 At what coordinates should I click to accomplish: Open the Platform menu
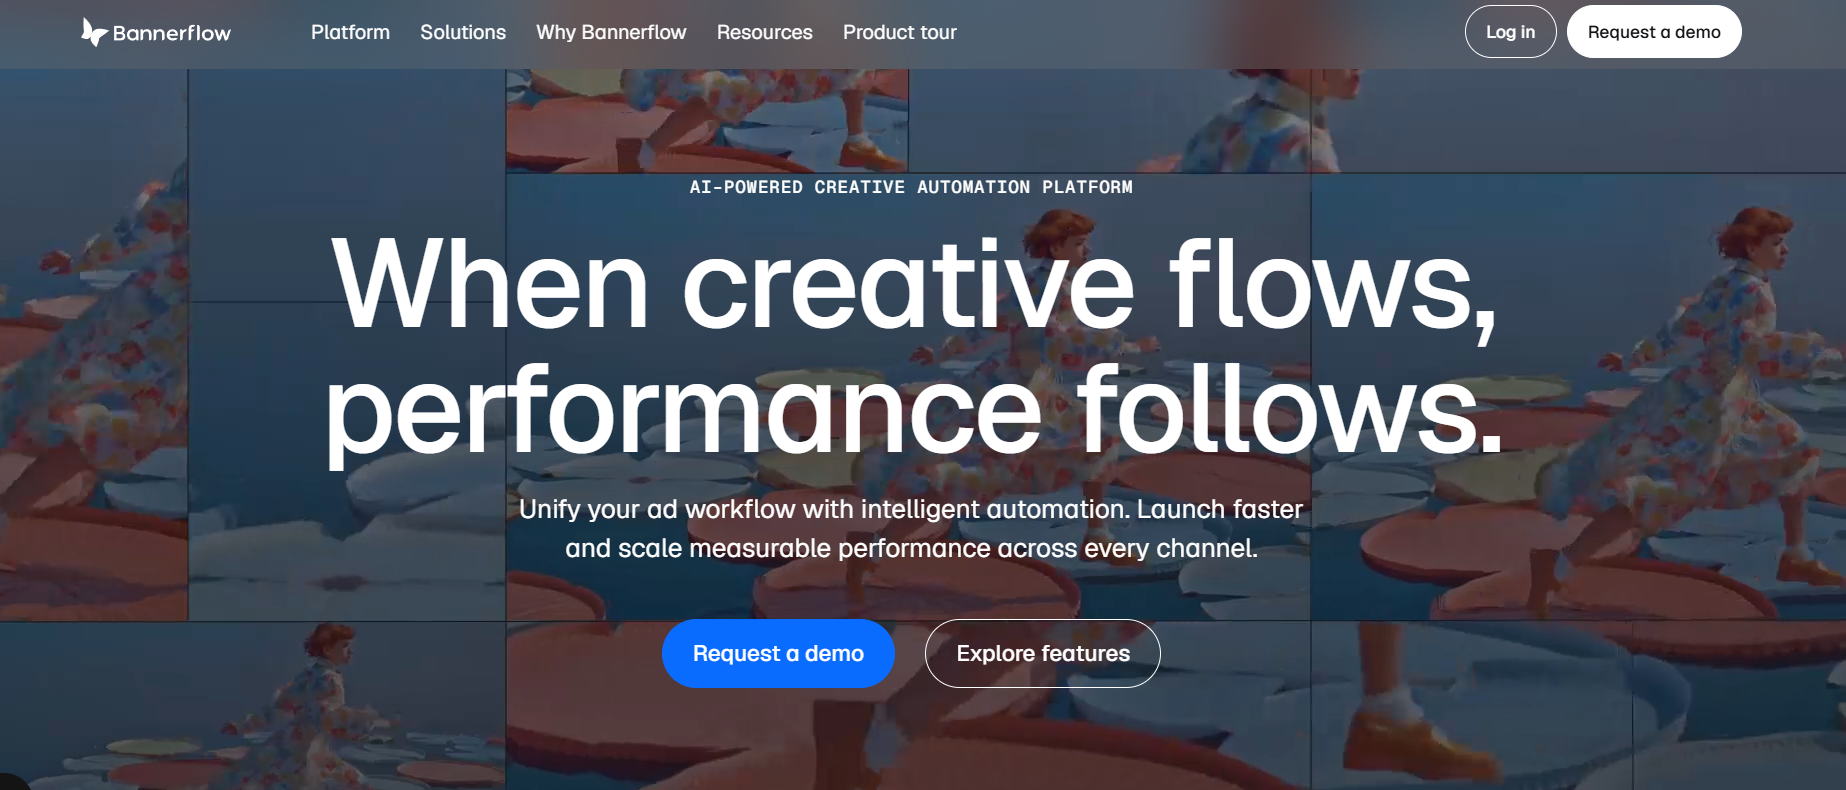click(x=350, y=32)
